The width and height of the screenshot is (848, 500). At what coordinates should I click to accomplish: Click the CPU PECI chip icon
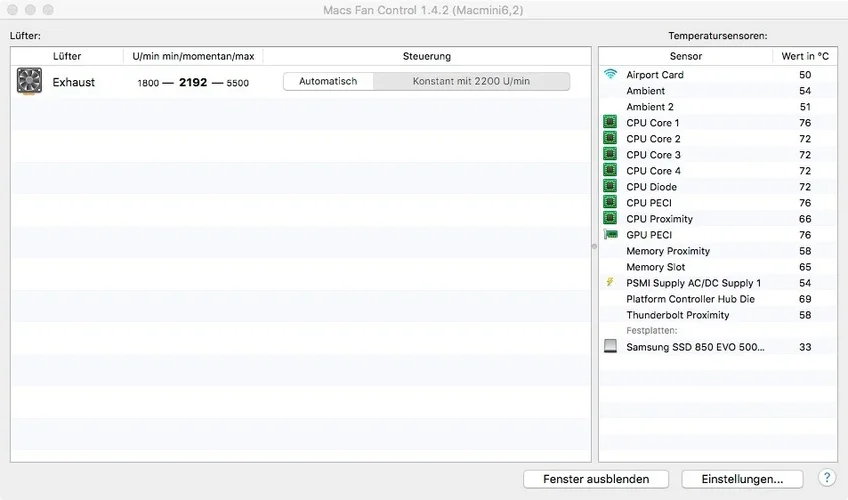pyautogui.click(x=610, y=202)
